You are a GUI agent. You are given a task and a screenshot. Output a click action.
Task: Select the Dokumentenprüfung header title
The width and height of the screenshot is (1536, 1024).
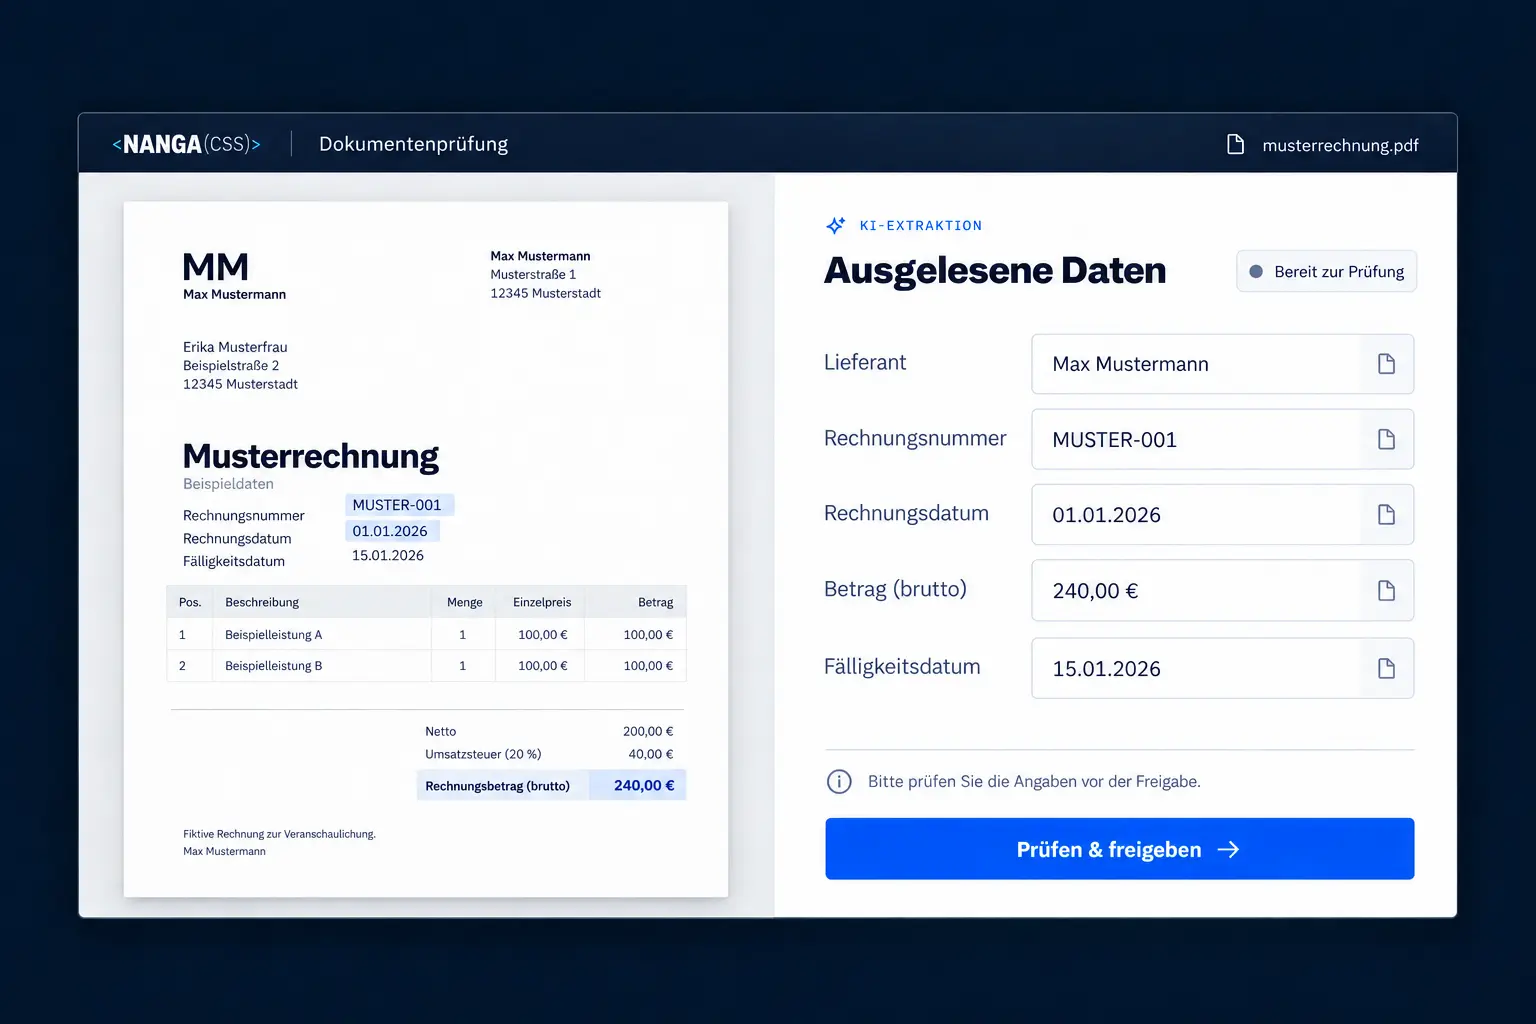pos(413,144)
